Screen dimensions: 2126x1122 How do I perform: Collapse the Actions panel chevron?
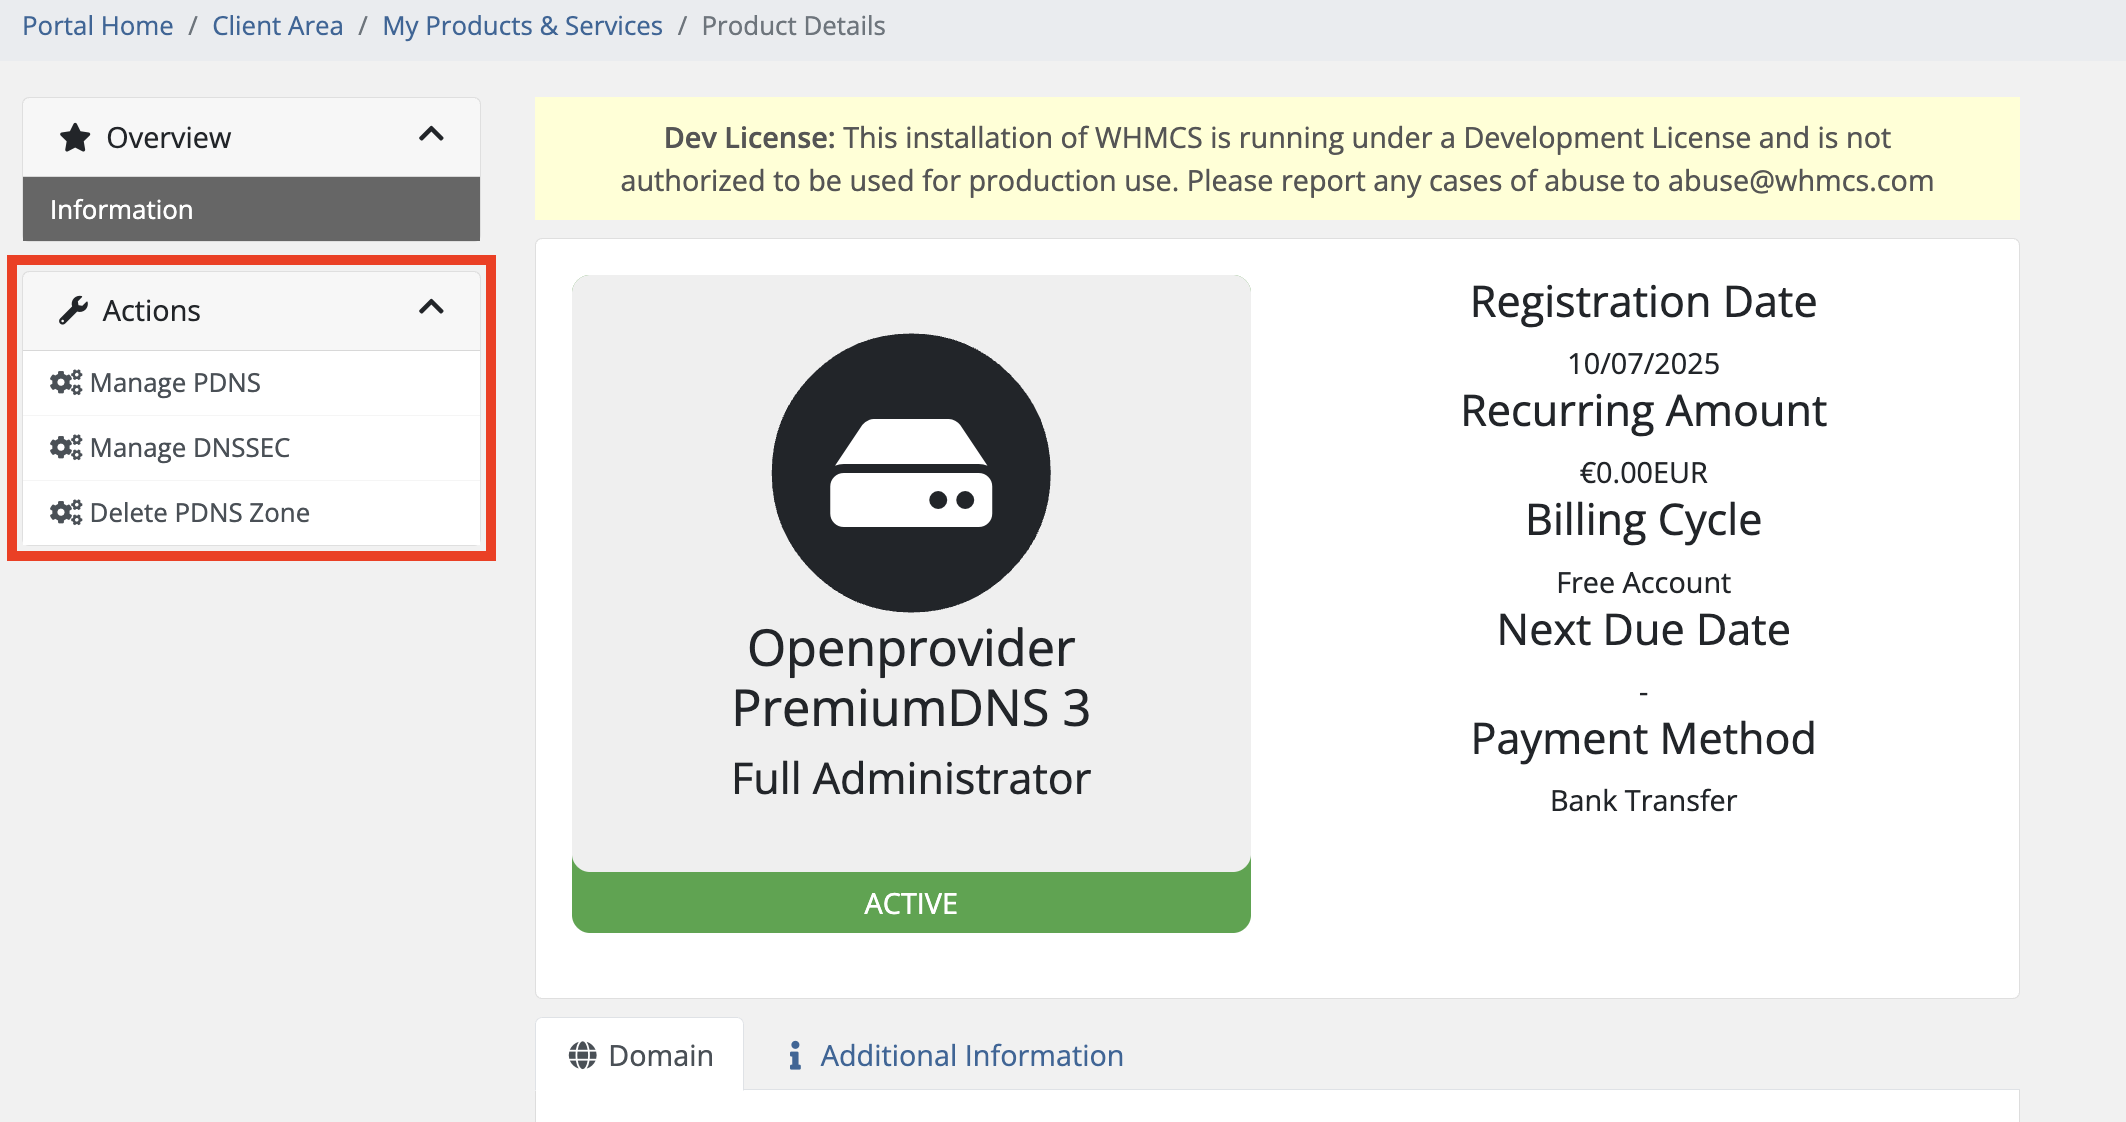[x=431, y=308]
